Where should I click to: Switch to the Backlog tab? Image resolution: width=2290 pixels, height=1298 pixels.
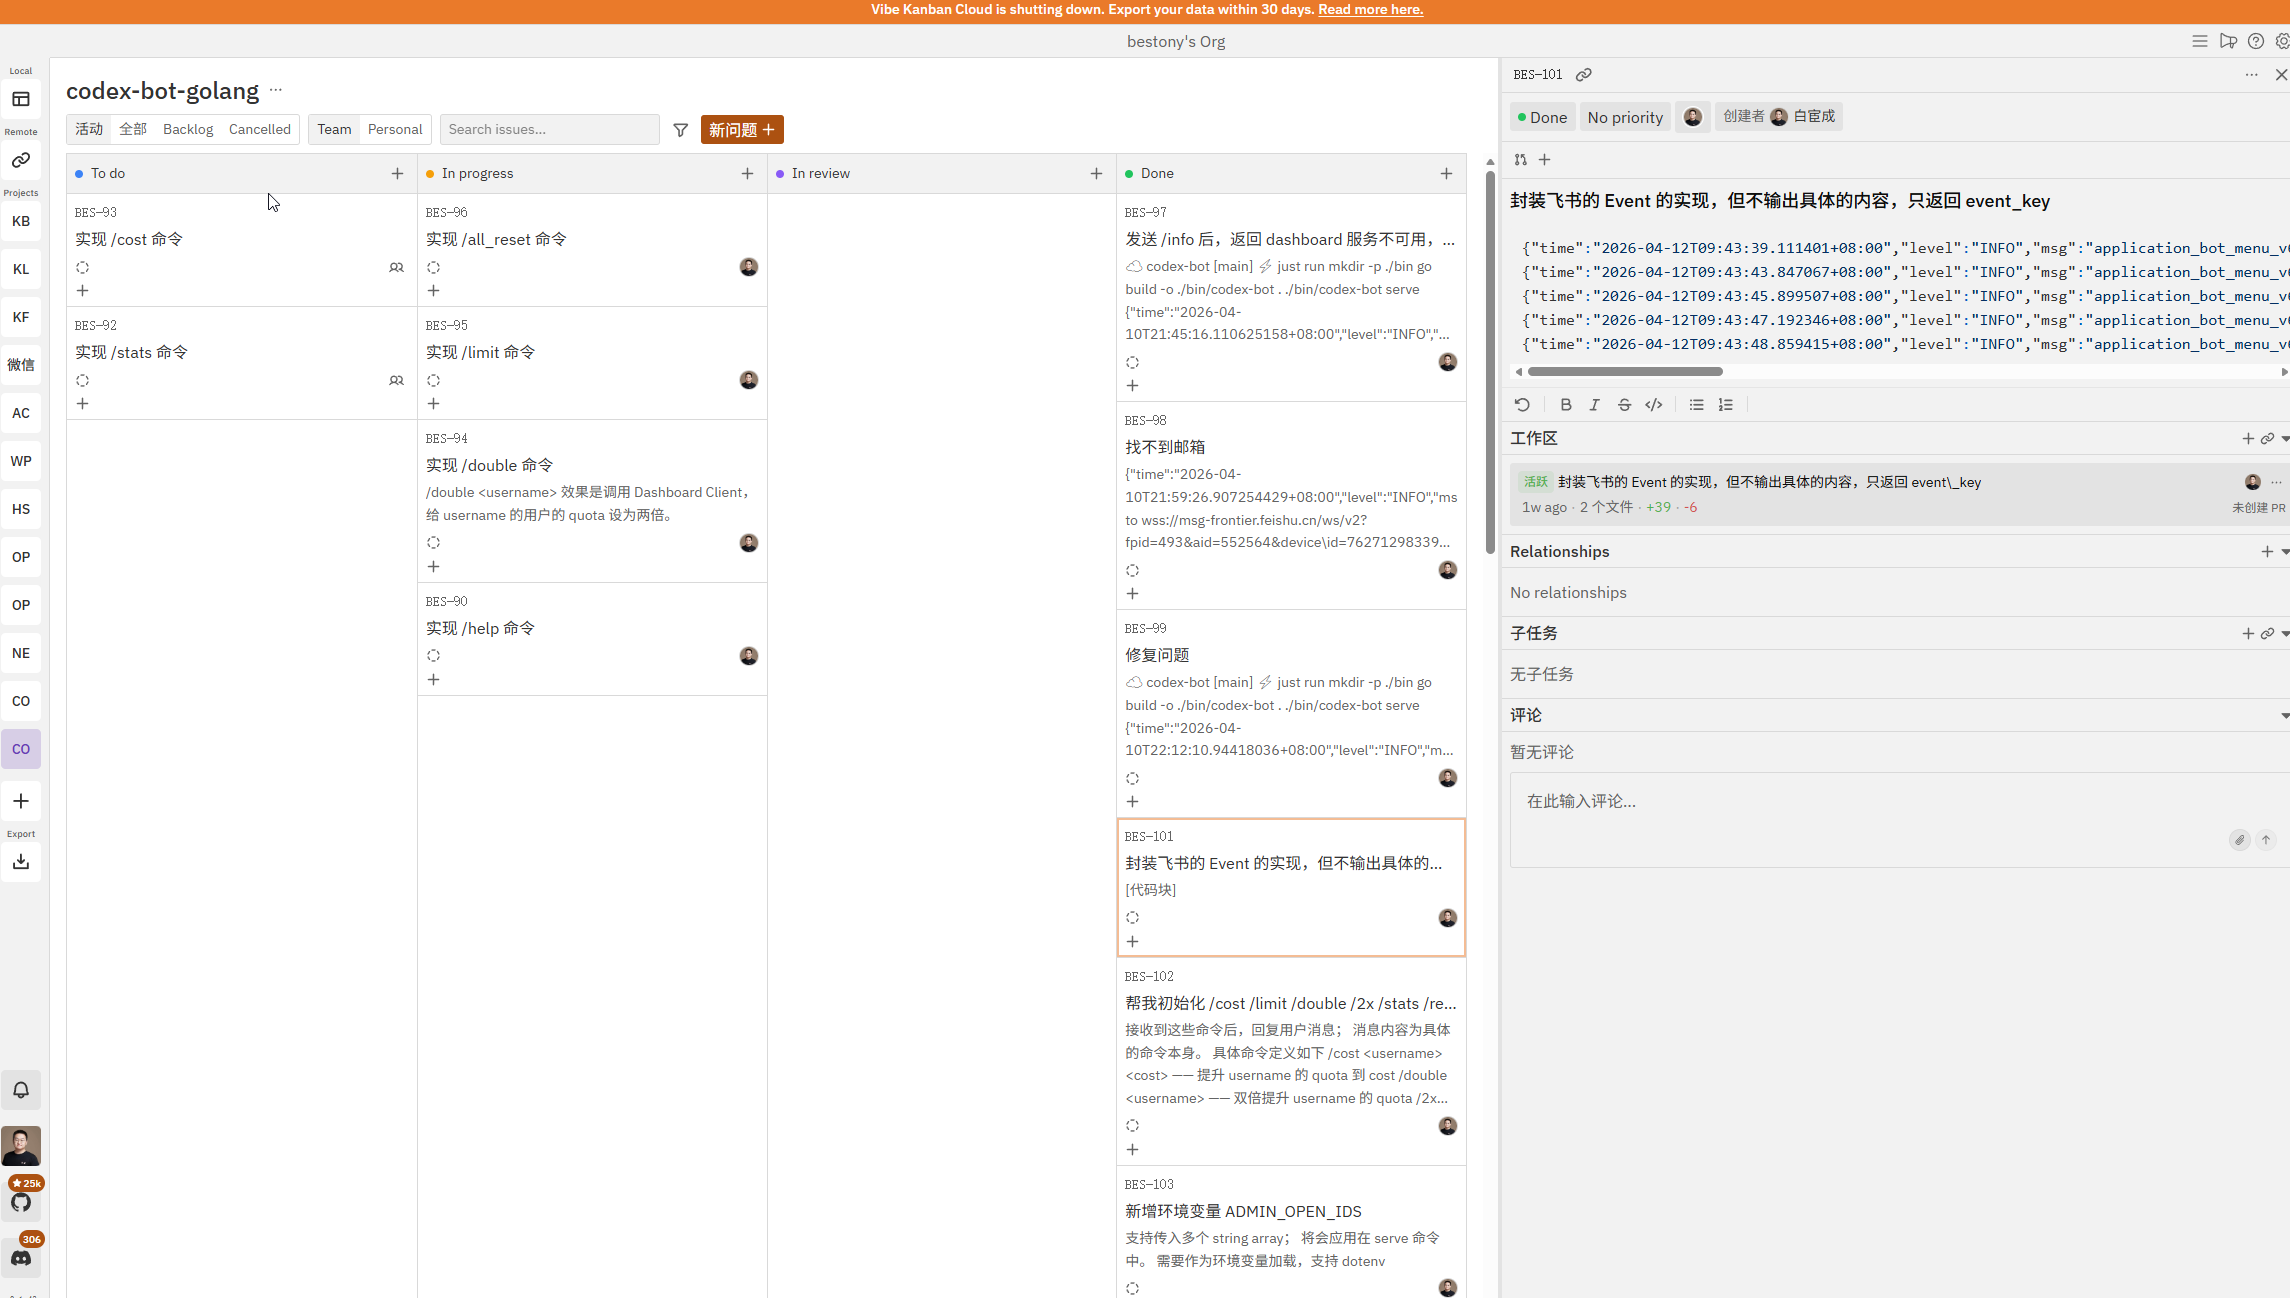coord(188,129)
